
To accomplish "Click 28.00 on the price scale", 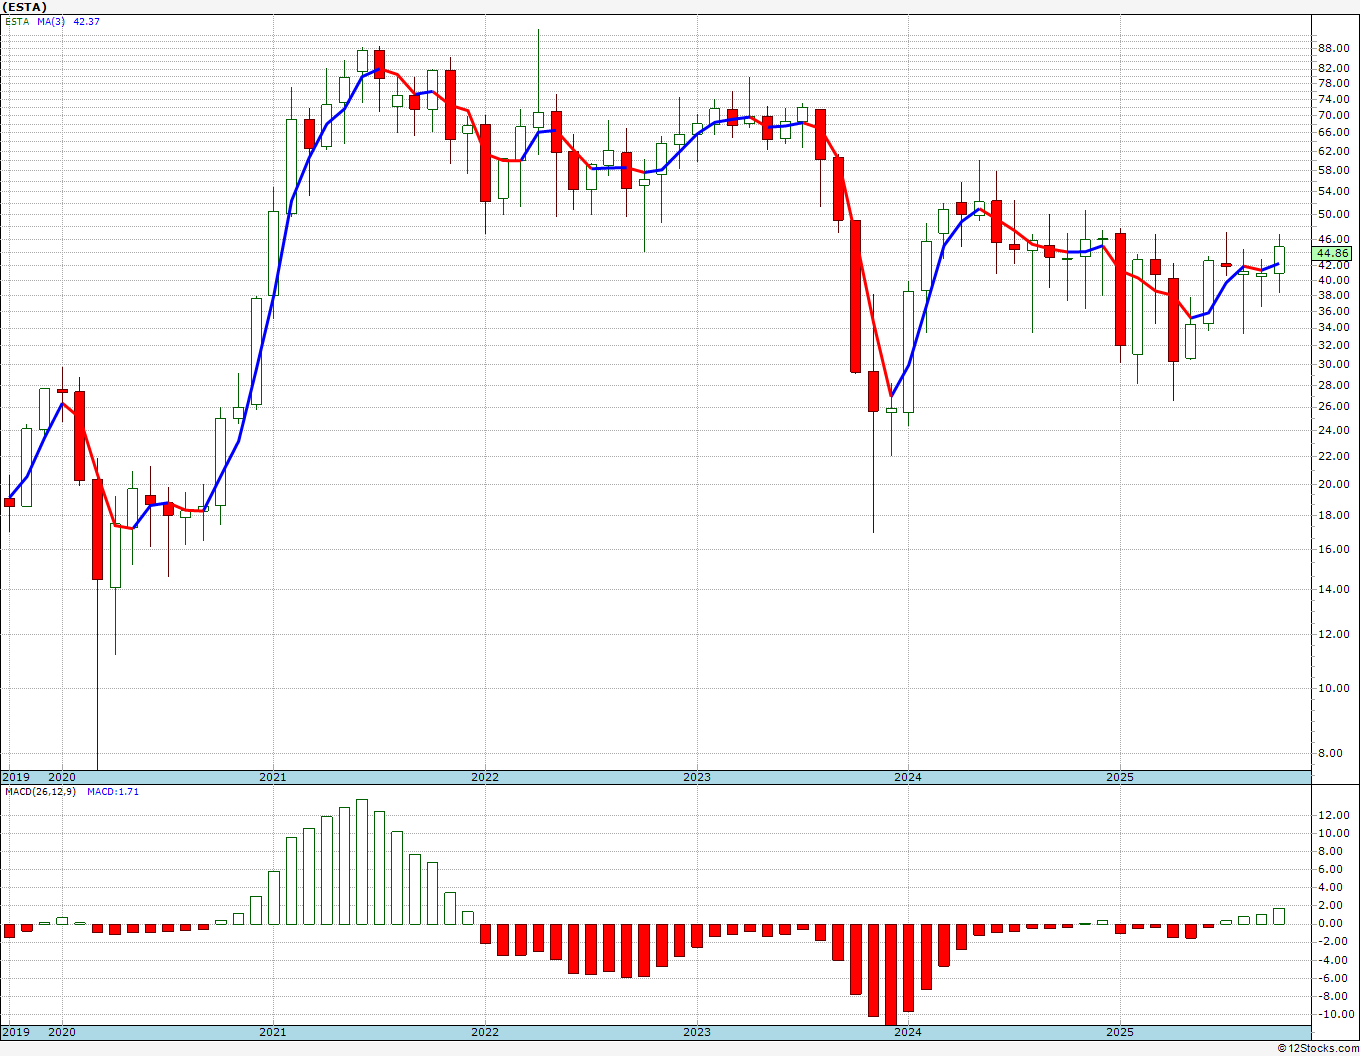I will point(1334,385).
